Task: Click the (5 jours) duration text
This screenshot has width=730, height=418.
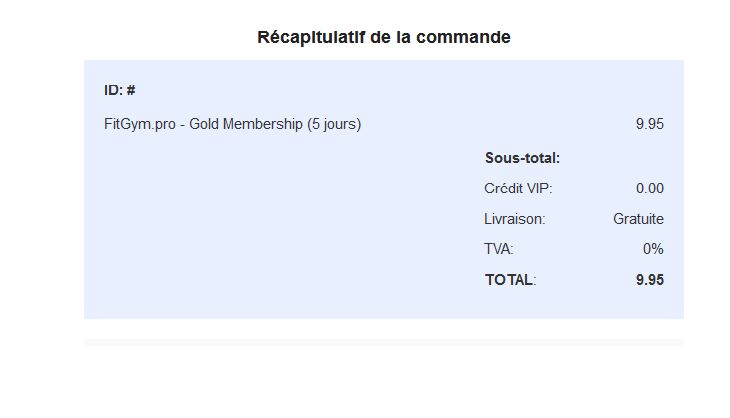Action: [x=334, y=124]
